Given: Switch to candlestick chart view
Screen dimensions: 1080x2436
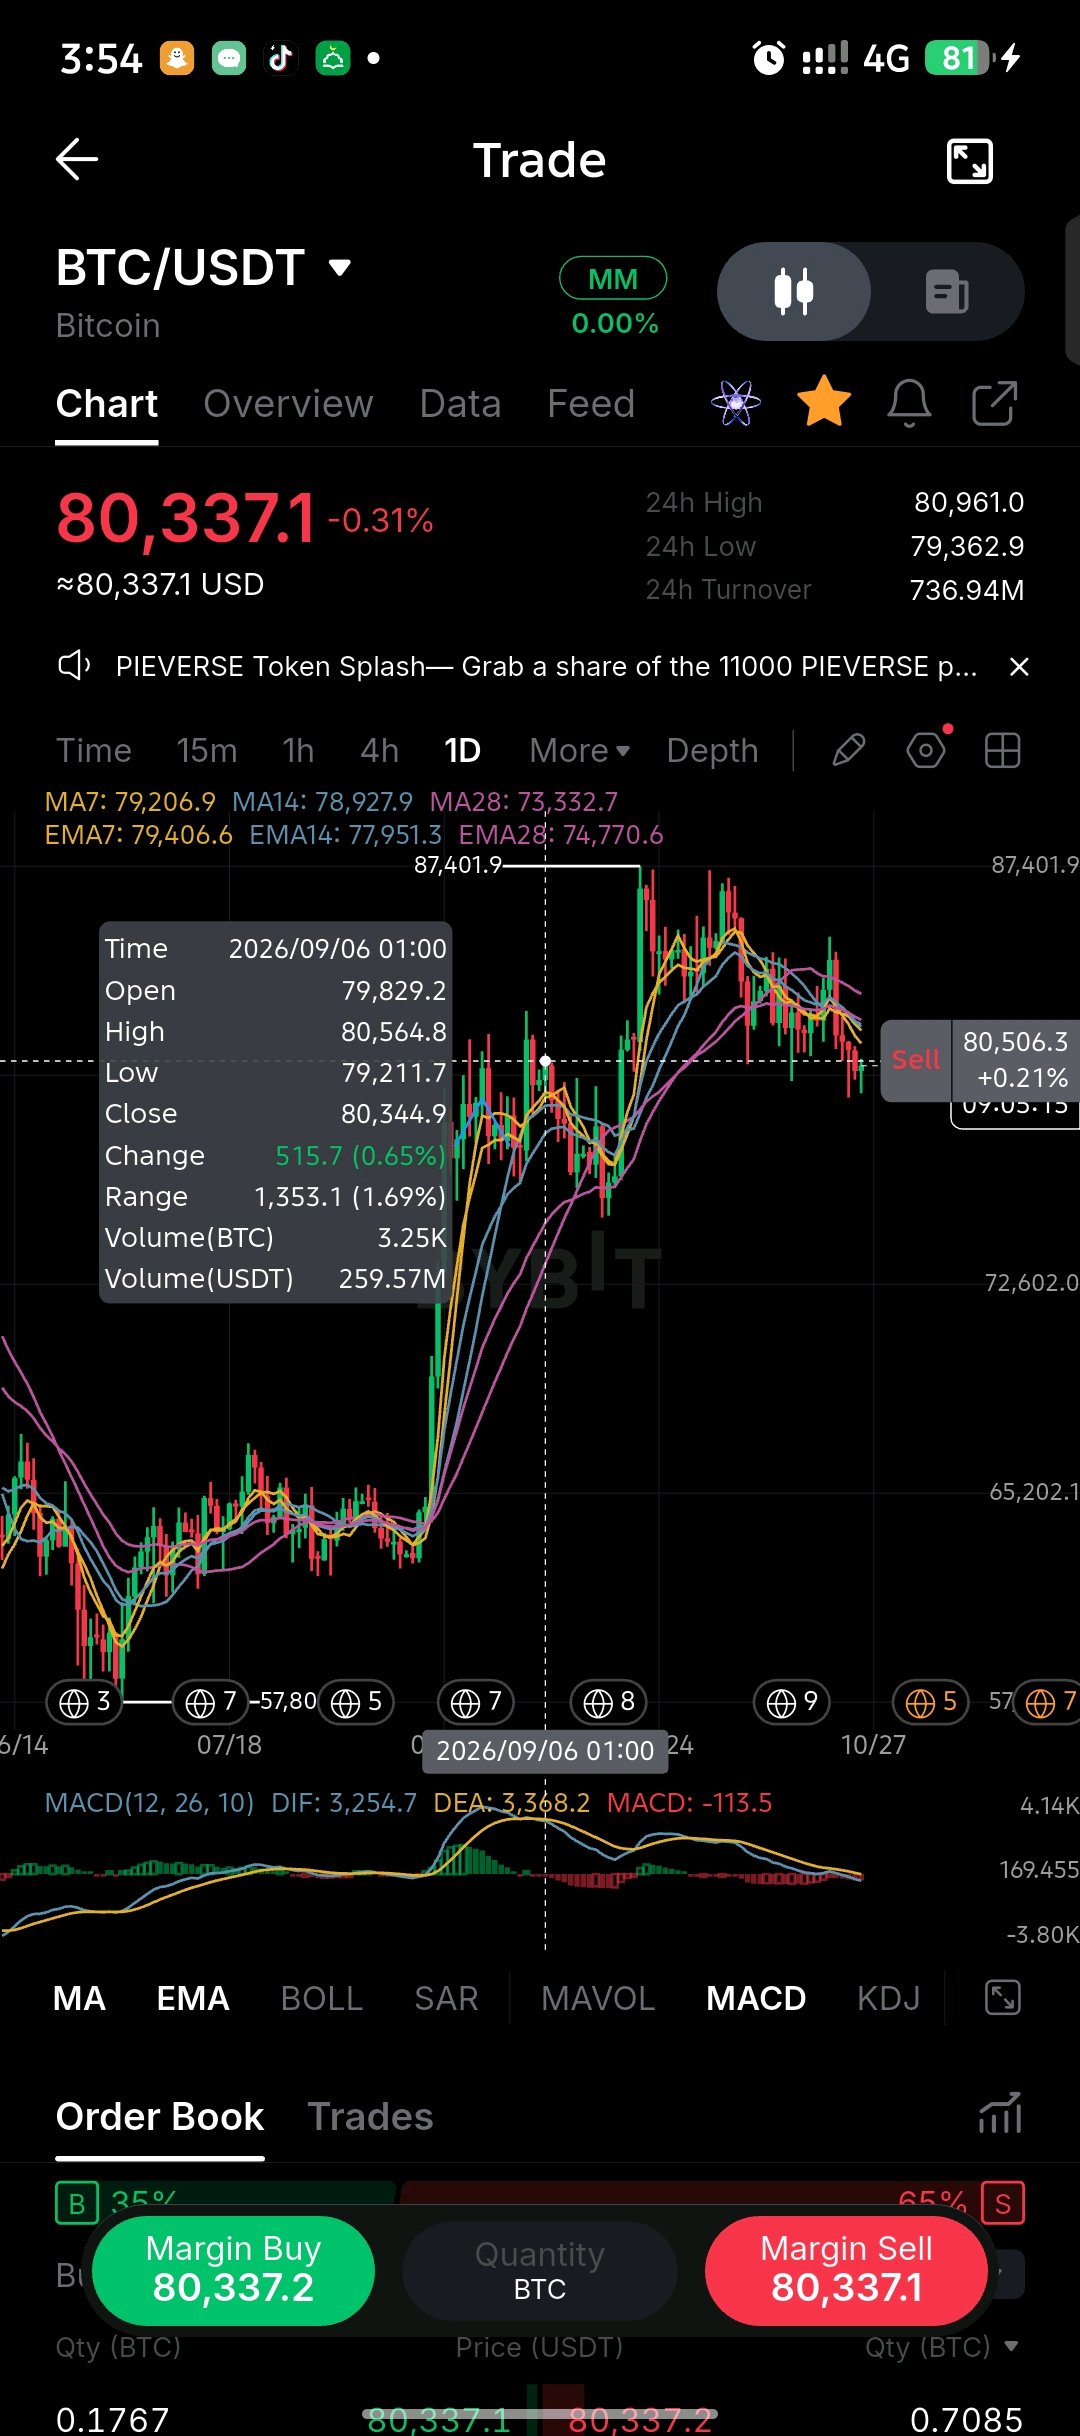Looking at the screenshot, I should click(x=794, y=292).
